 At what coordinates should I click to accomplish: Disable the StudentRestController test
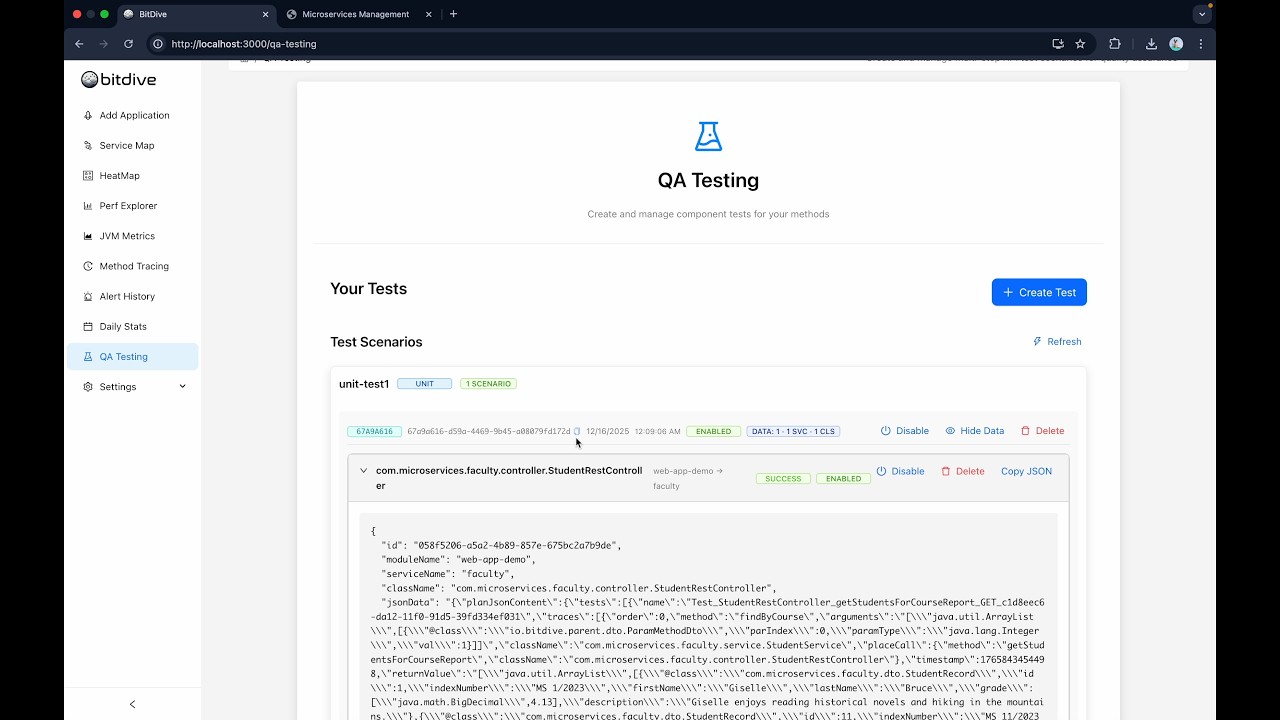[900, 471]
